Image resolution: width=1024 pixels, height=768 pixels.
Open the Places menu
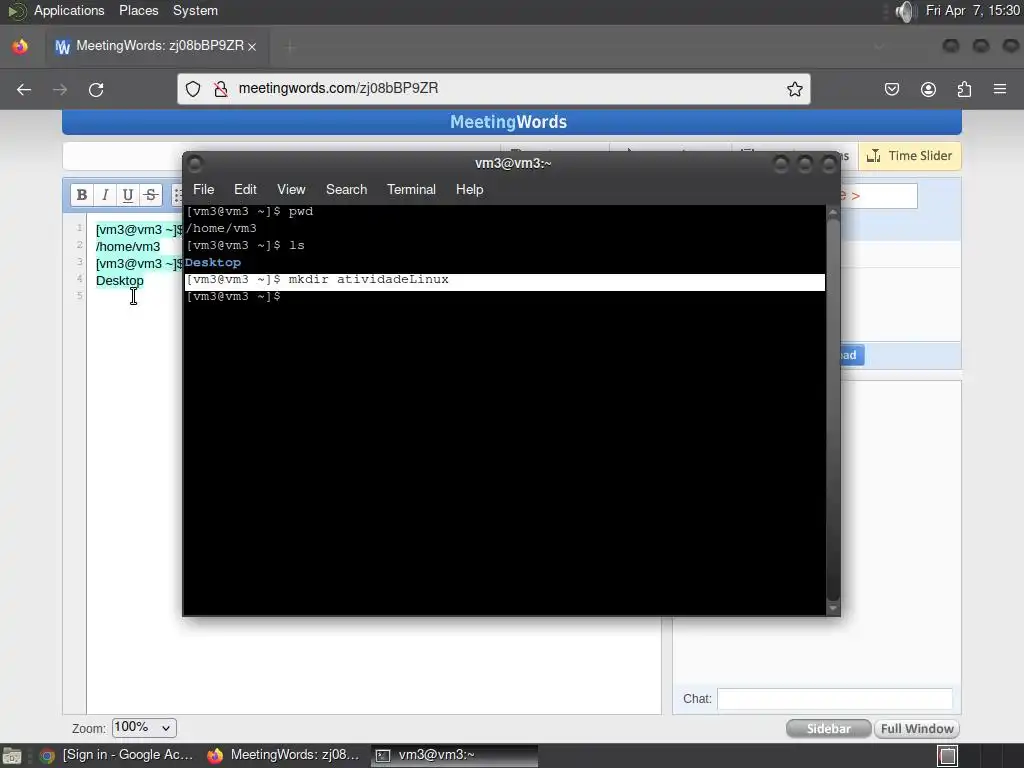(138, 11)
